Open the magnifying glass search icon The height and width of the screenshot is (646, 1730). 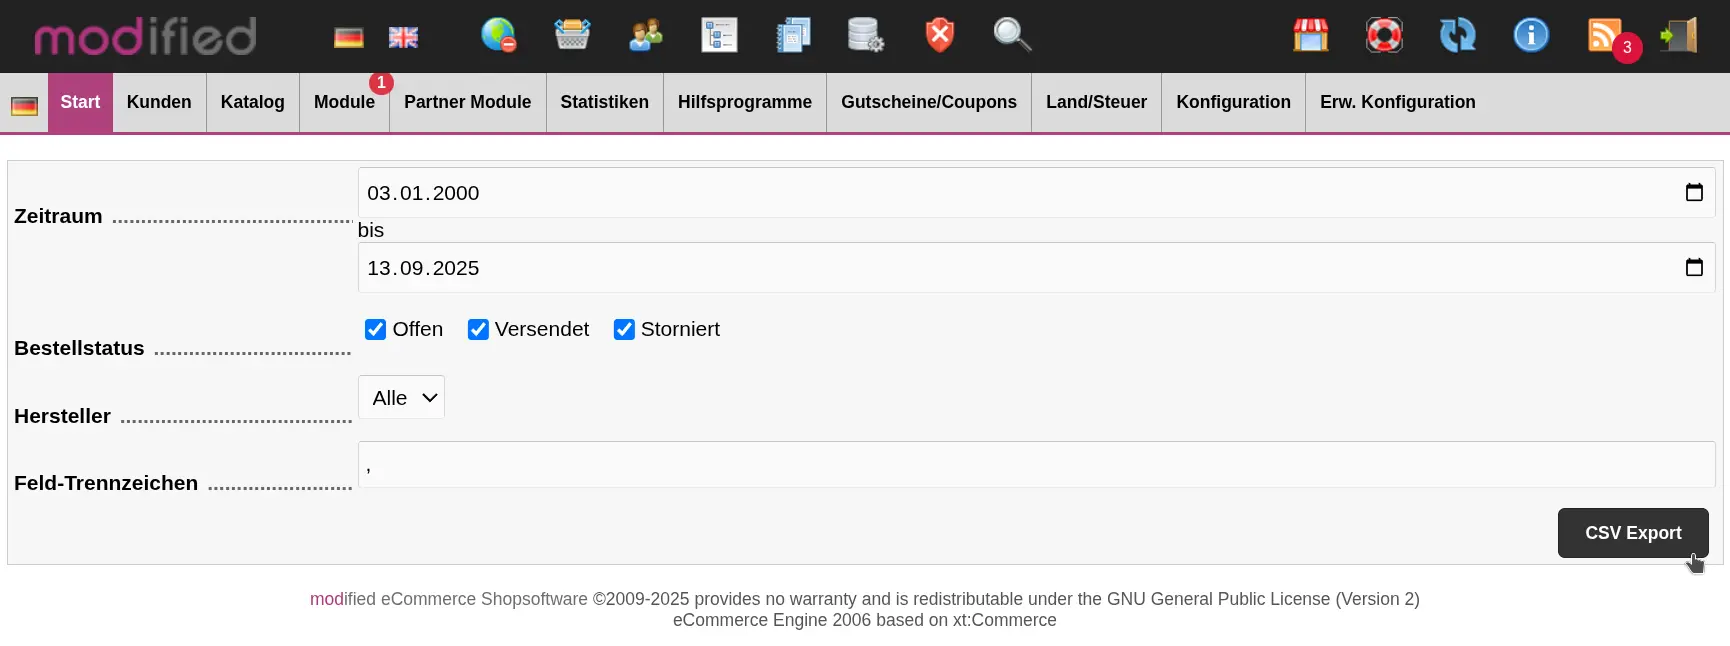(x=1012, y=35)
